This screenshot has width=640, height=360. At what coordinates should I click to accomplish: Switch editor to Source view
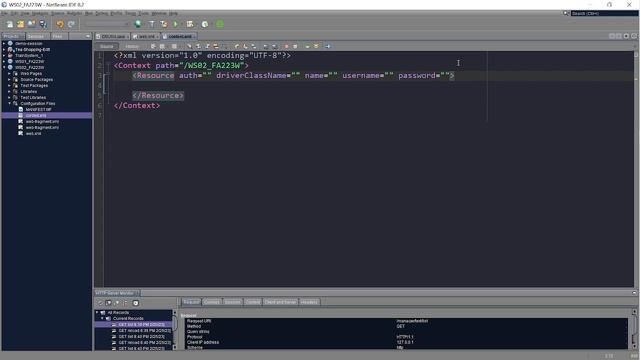click(x=107, y=47)
